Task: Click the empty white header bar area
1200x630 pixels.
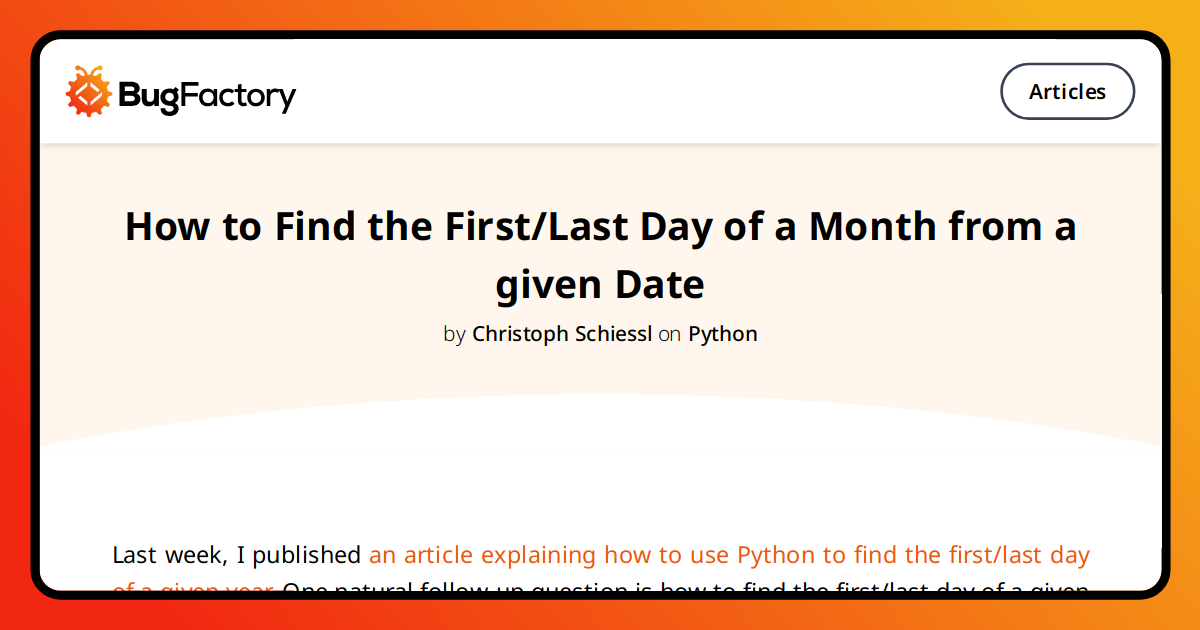Action: (648, 92)
